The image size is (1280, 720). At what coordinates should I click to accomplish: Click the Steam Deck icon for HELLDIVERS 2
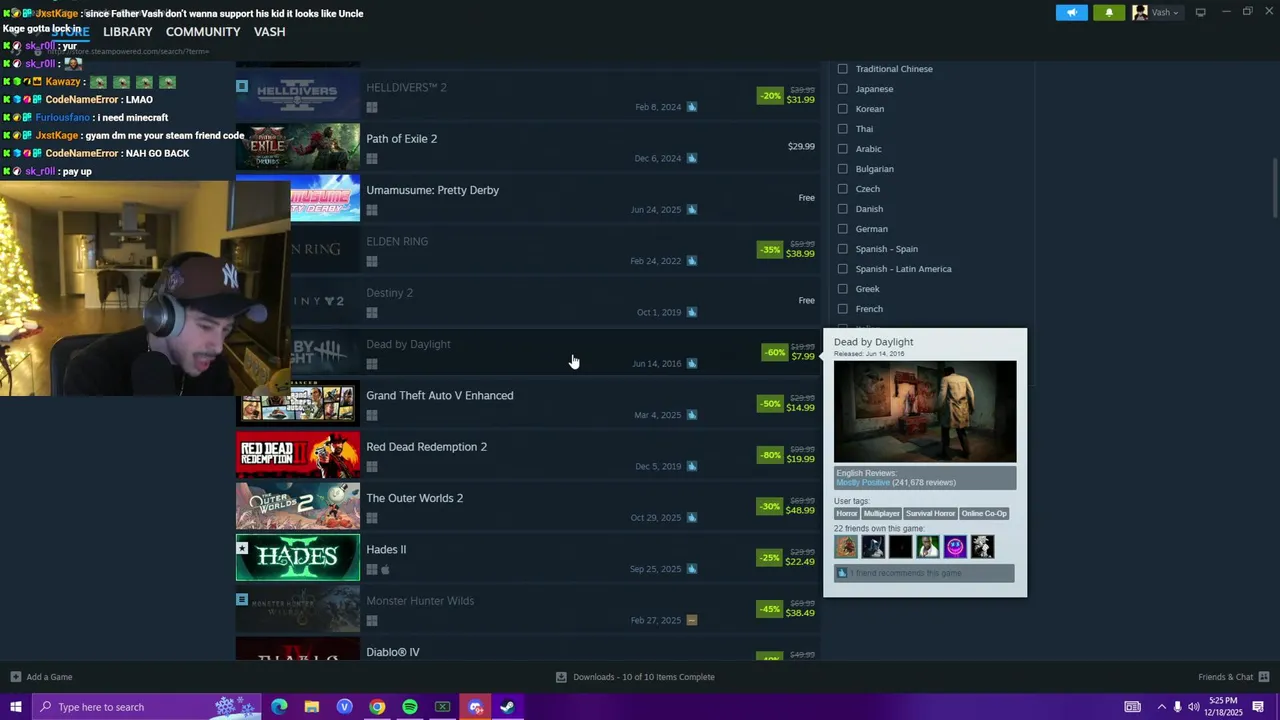(691, 107)
